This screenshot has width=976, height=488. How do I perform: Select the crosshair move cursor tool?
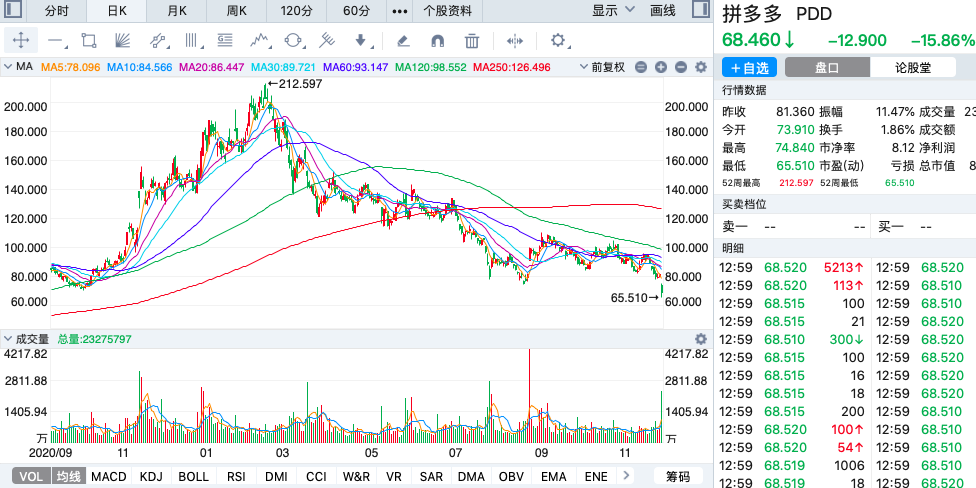pyautogui.click(x=21, y=41)
